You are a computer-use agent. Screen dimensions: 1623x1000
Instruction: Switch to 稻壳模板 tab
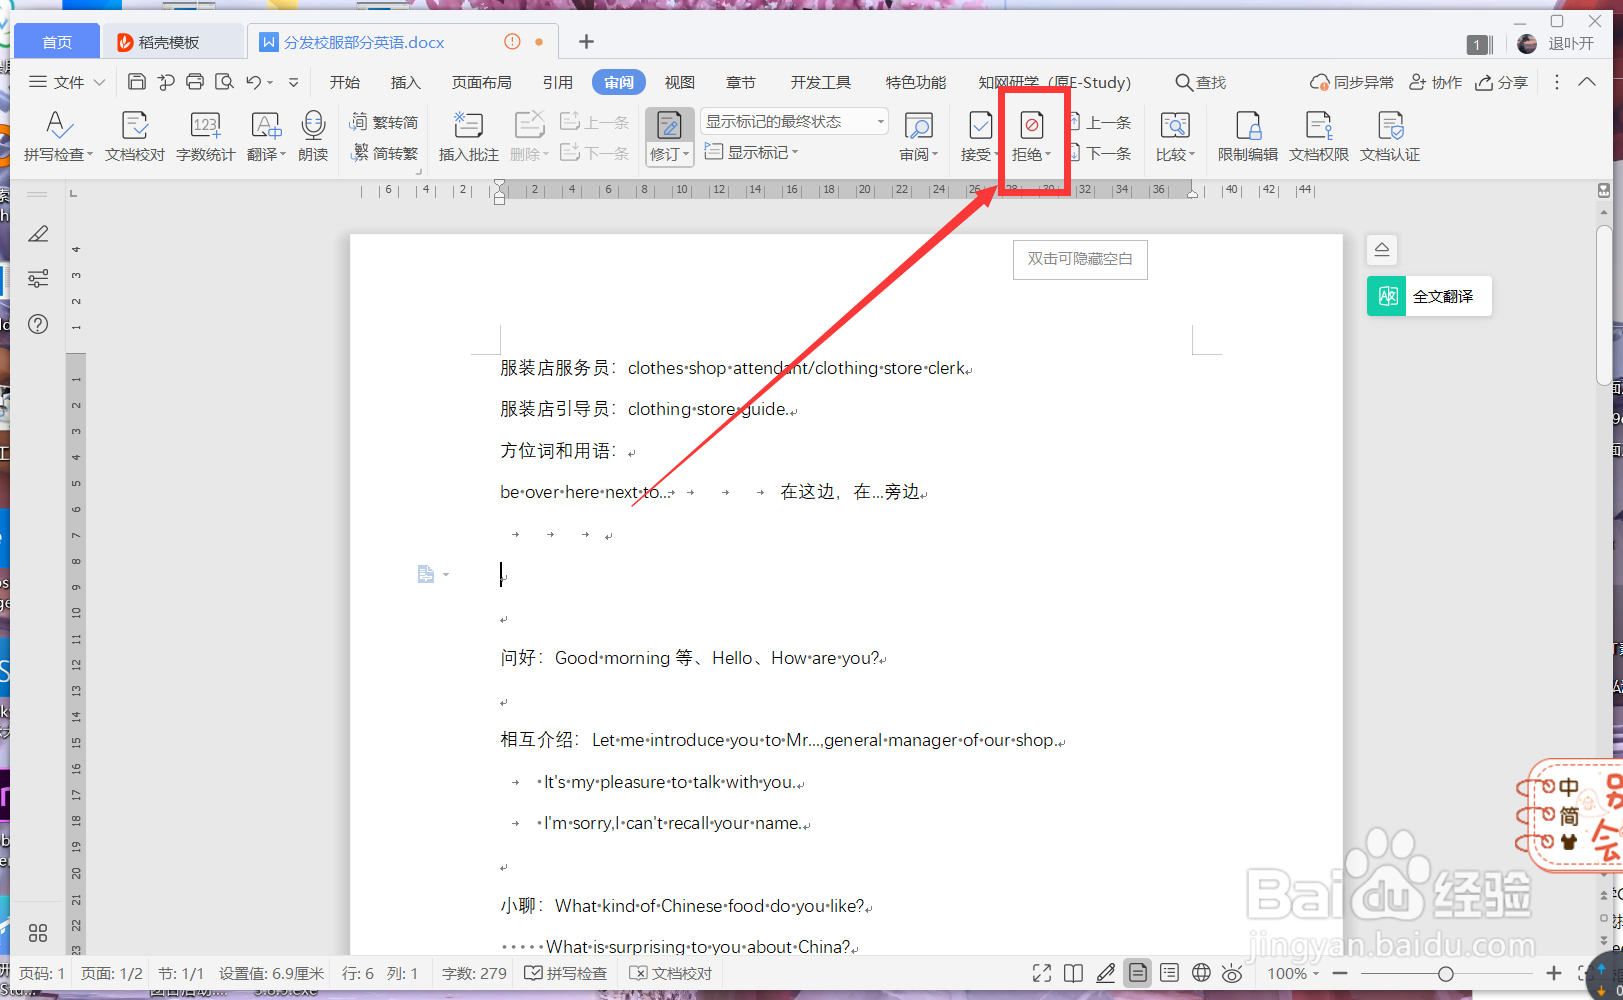click(172, 42)
